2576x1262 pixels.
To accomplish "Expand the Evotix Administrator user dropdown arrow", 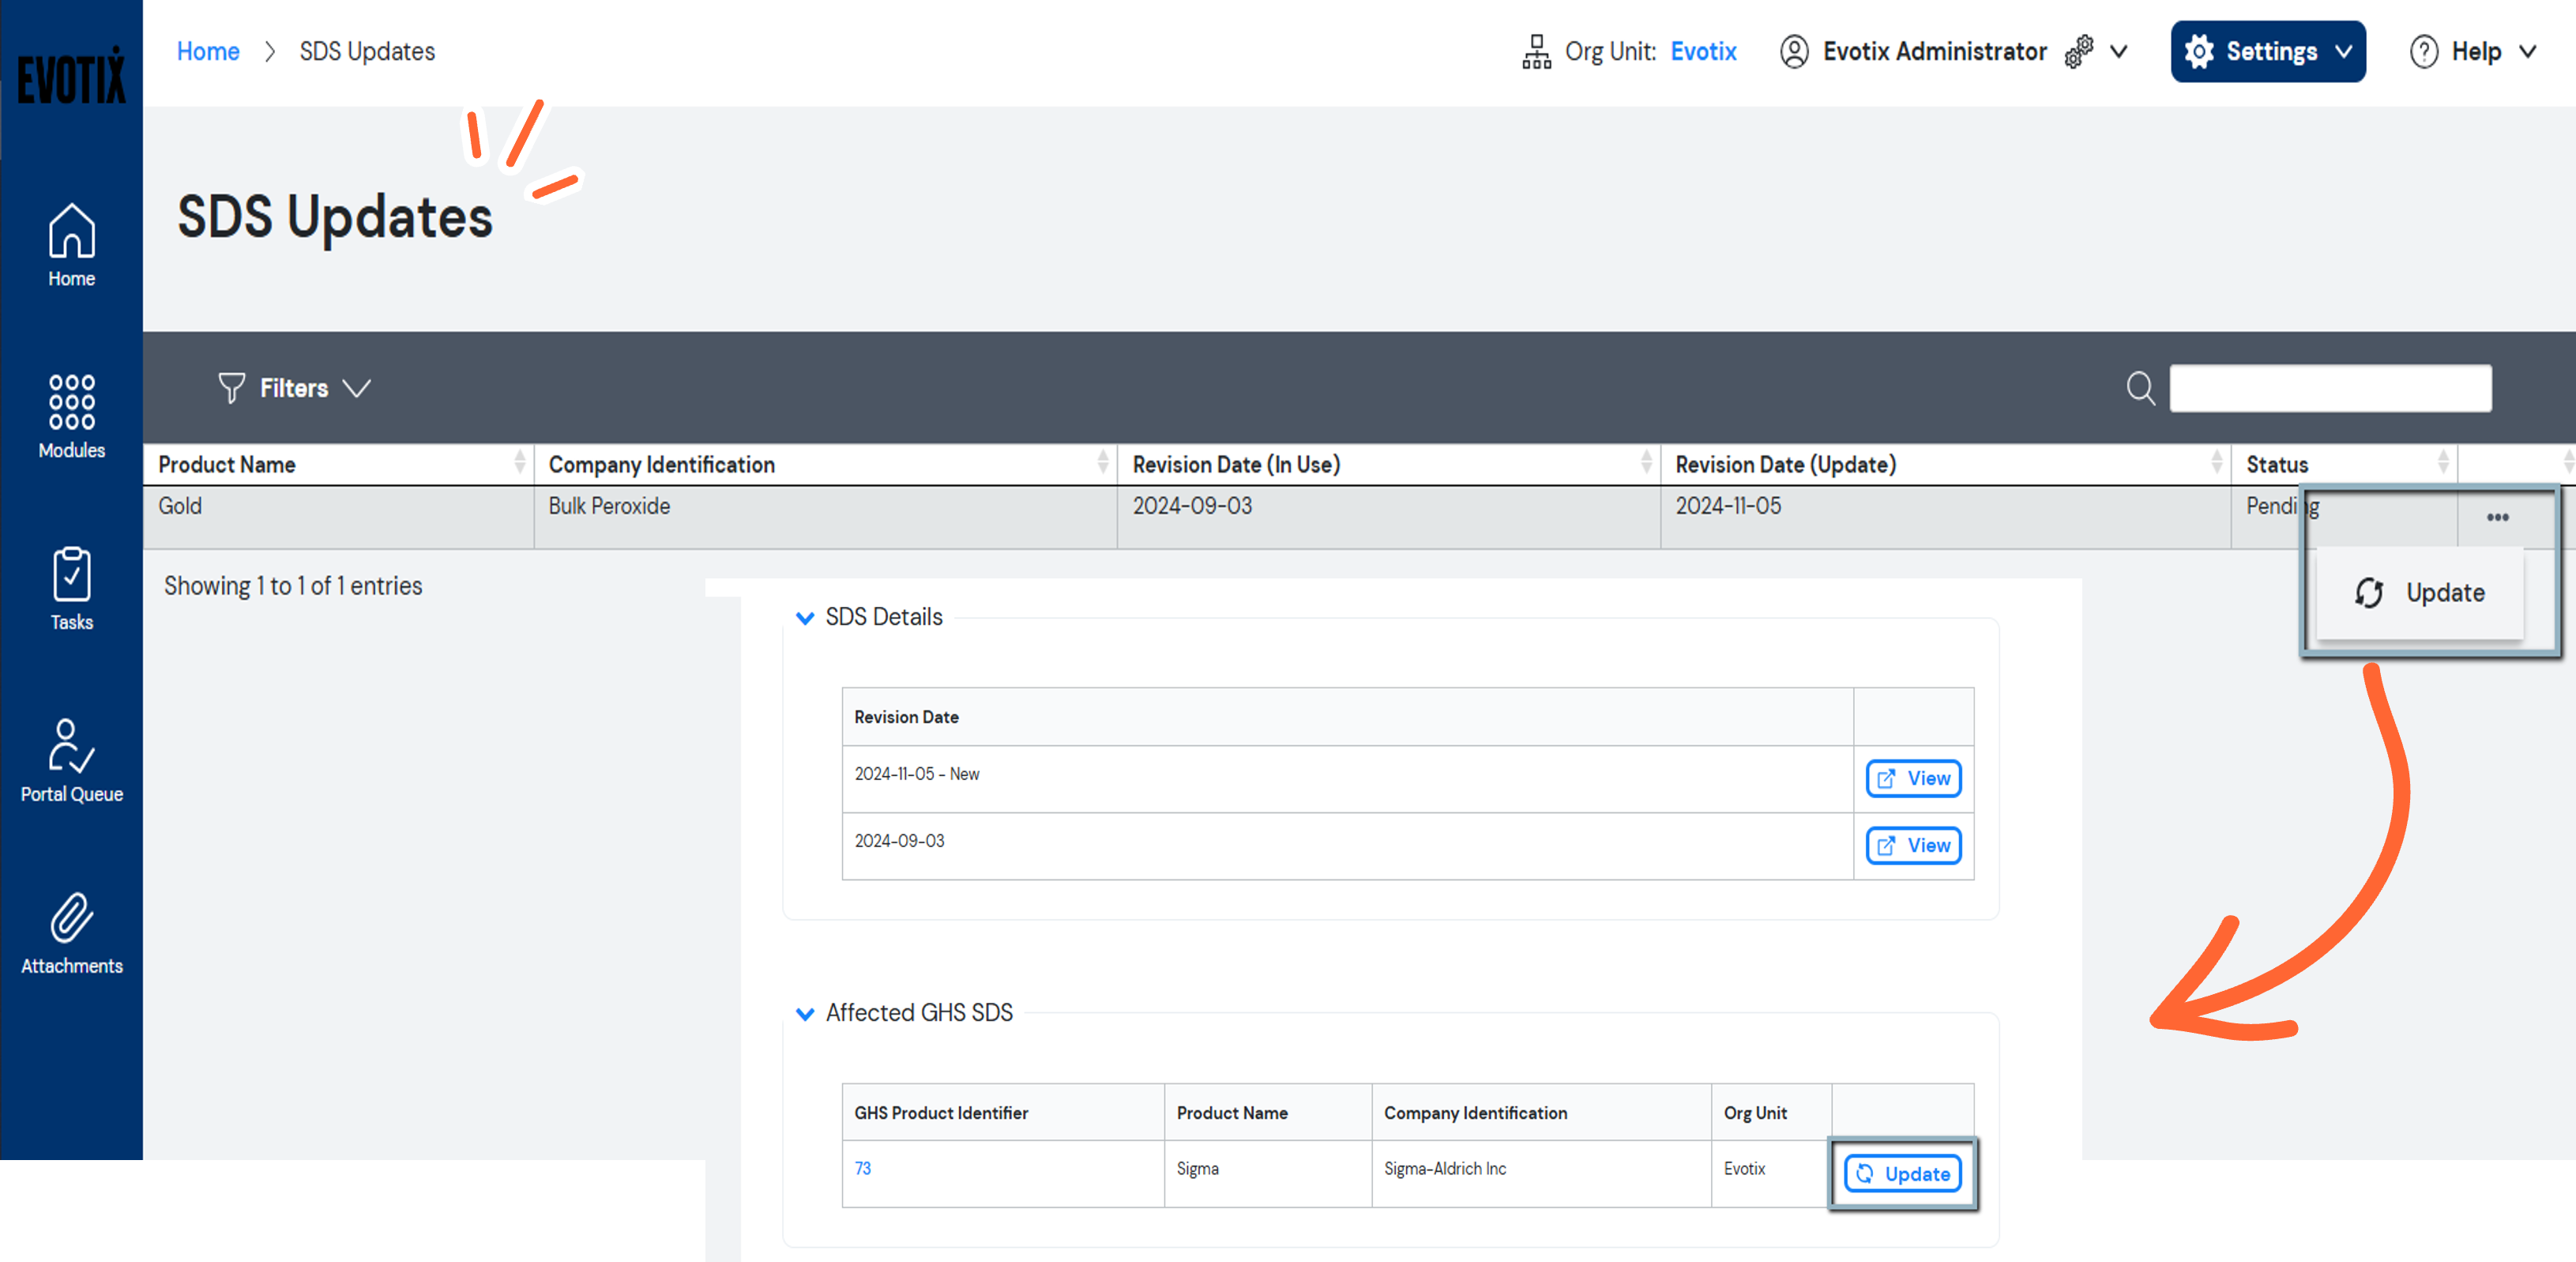I will [2118, 51].
